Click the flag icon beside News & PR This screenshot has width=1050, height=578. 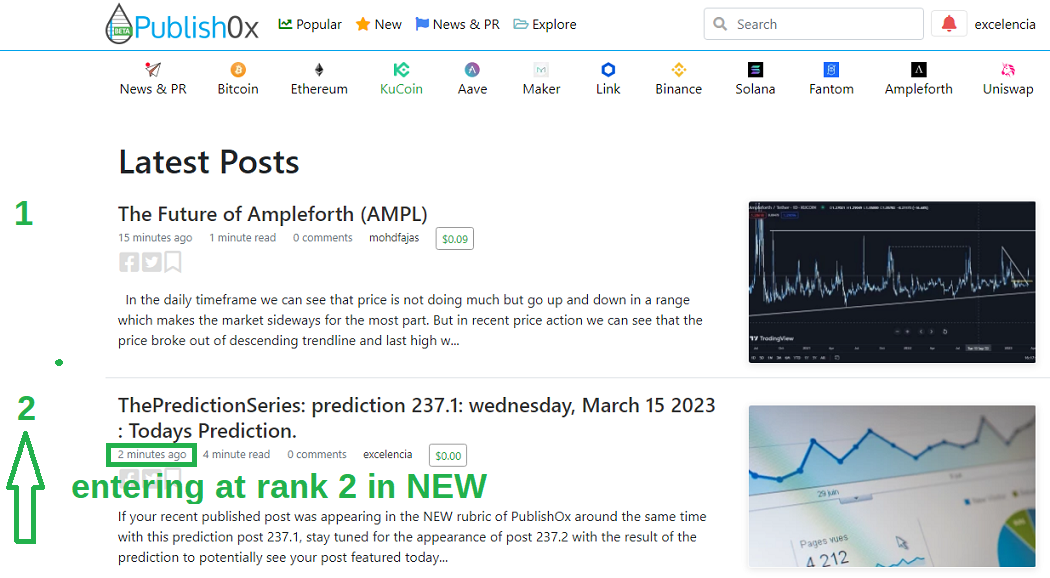(x=422, y=24)
